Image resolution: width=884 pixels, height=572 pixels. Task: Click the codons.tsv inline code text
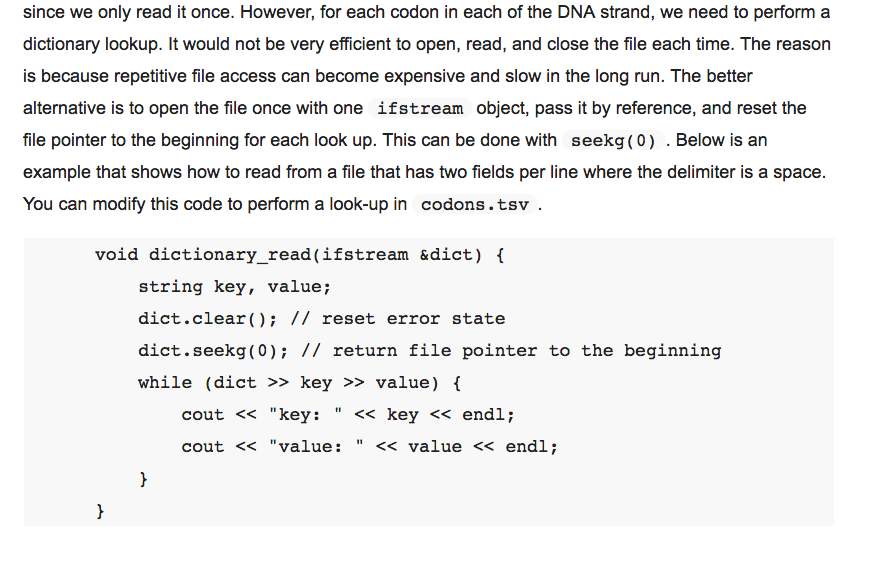click(x=475, y=205)
